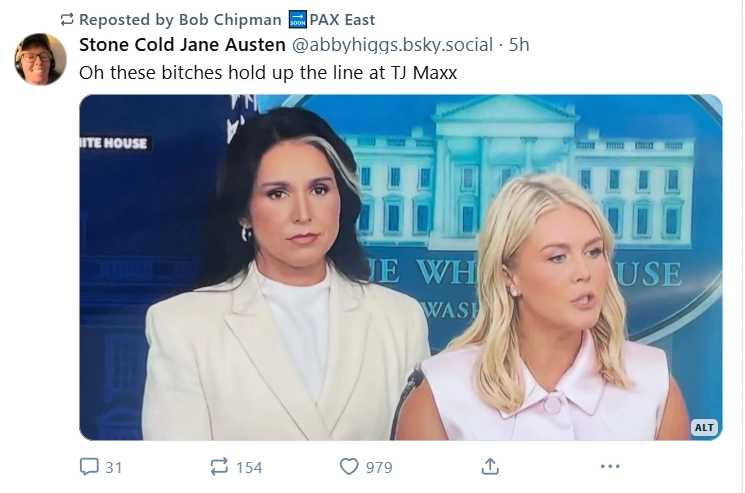Viewport: 745px width, 493px height.
Task: Click the PAX East text in repost line
Action: tap(342, 19)
